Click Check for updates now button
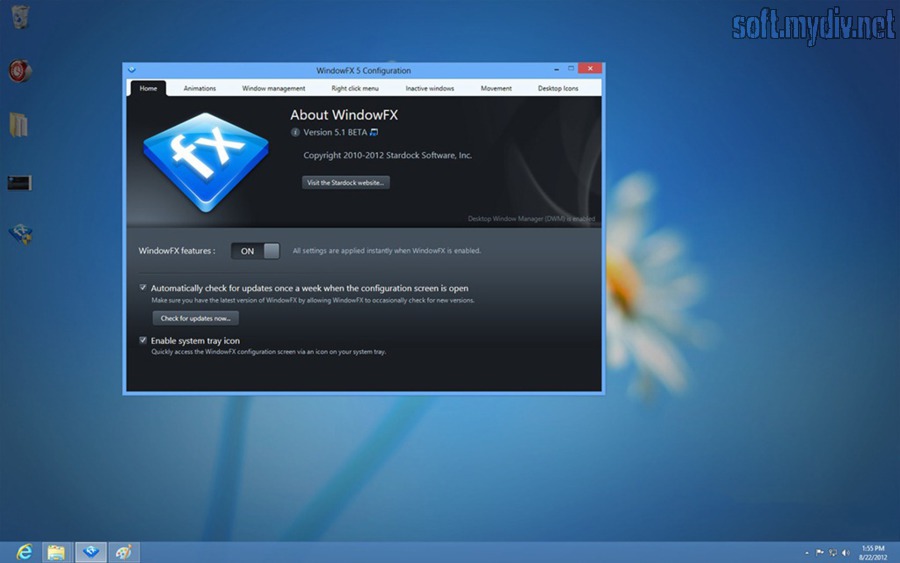The image size is (900, 563). 196,318
